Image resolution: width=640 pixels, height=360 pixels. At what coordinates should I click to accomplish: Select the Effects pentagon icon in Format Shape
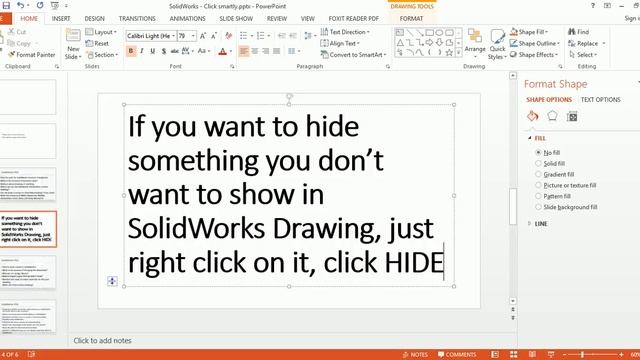(x=552, y=116)
